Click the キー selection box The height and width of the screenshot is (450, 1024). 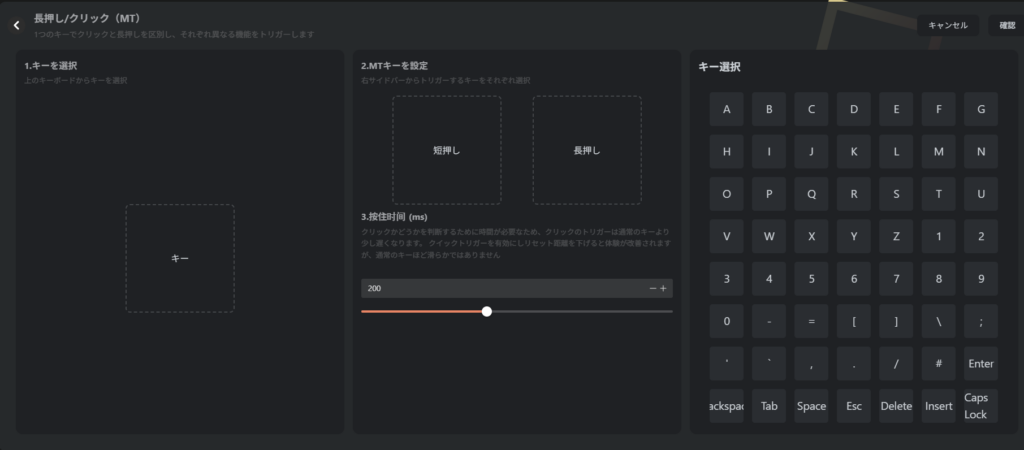tap(180, 258)
